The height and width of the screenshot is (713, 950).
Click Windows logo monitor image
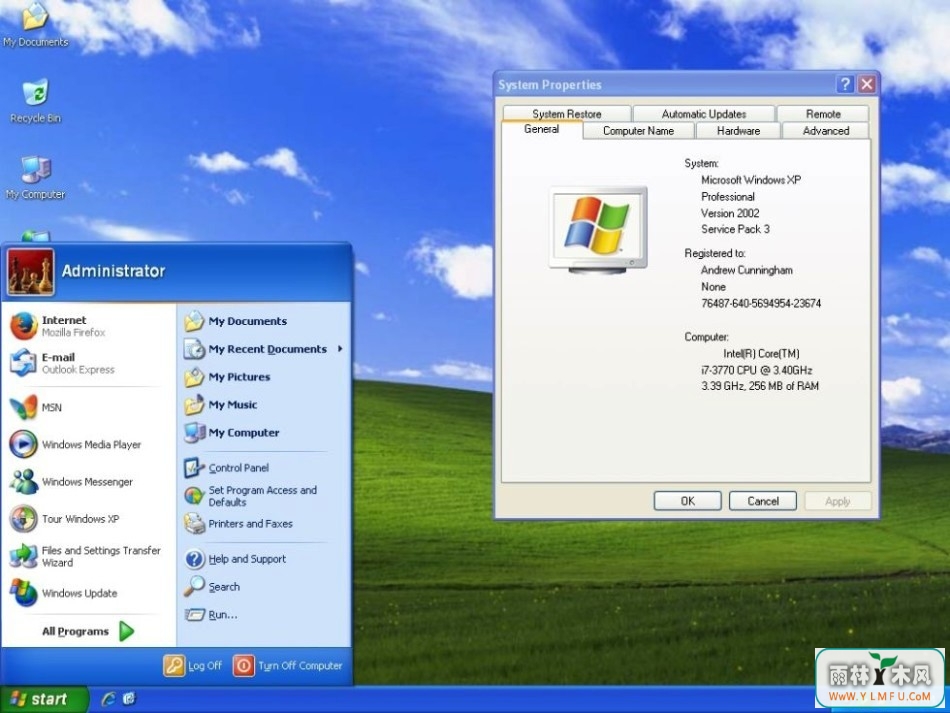tap(598, 230)
